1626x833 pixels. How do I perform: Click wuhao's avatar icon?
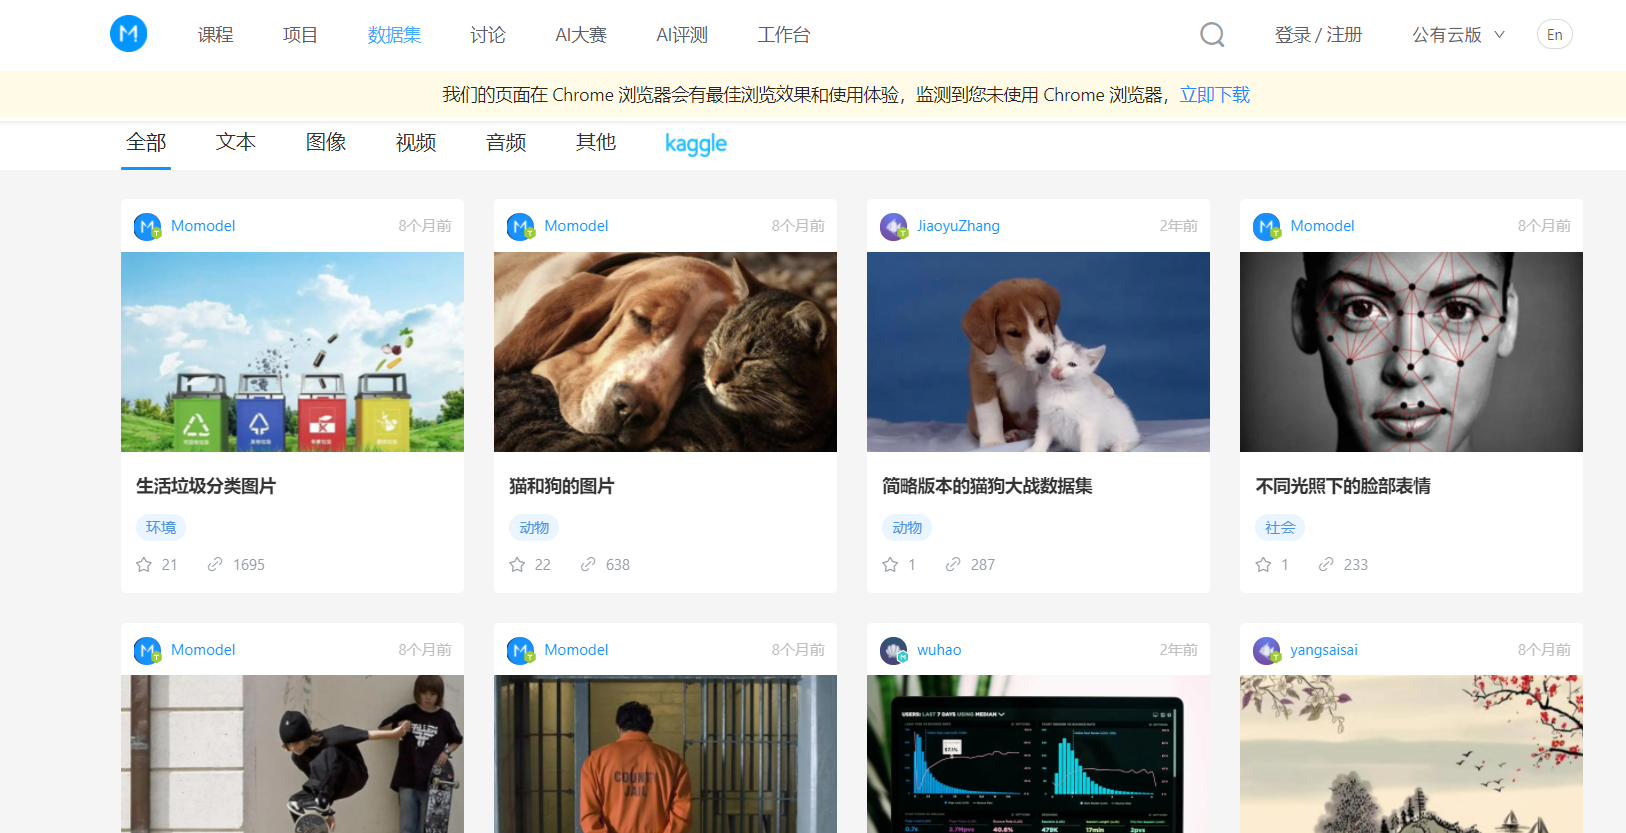pyautogui.click(x=894, y=650)
